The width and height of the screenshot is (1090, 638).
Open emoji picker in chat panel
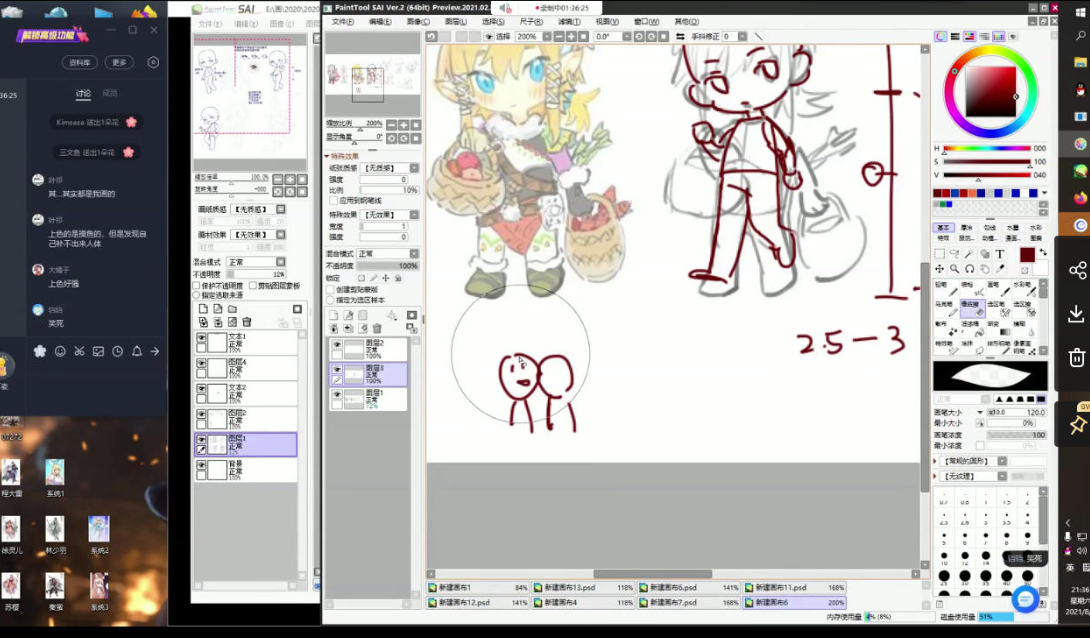tap(60, 352)
